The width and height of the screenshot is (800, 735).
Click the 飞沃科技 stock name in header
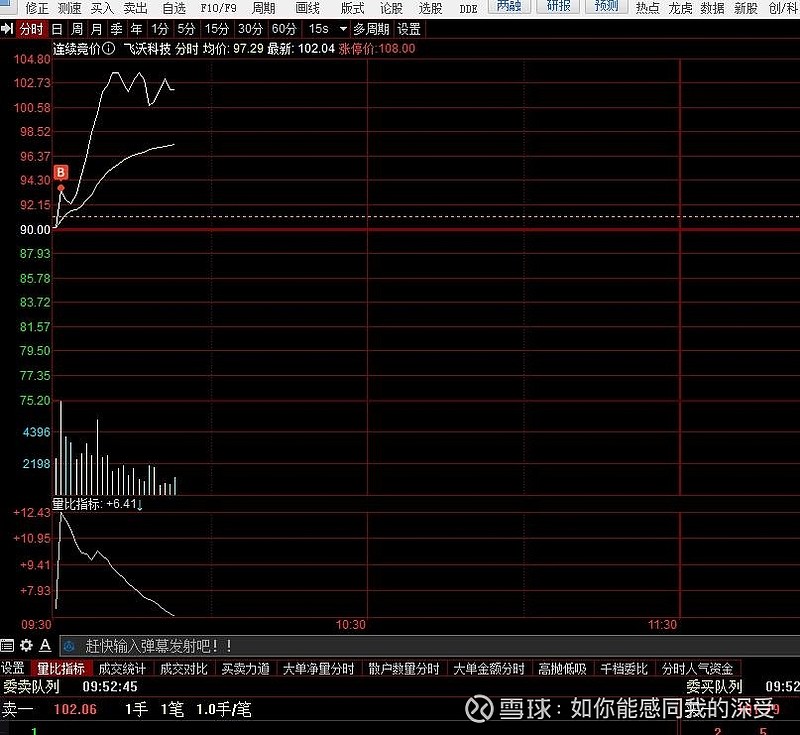[147, 48]
